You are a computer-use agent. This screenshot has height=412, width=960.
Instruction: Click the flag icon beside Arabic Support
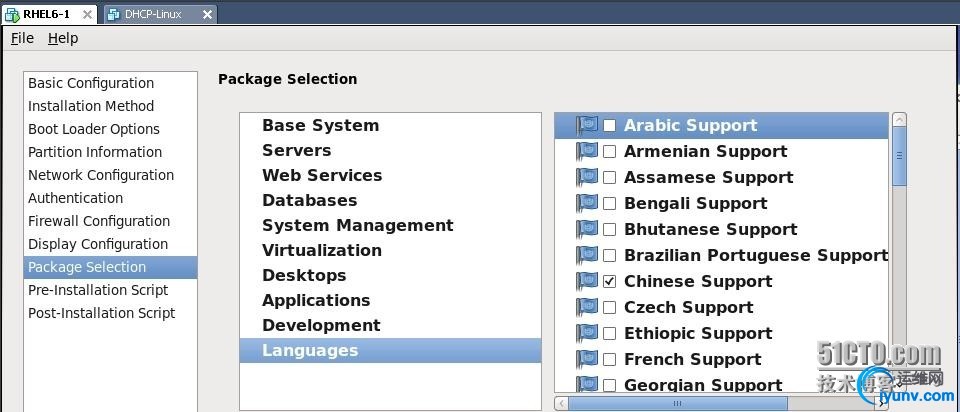(587, 125)
